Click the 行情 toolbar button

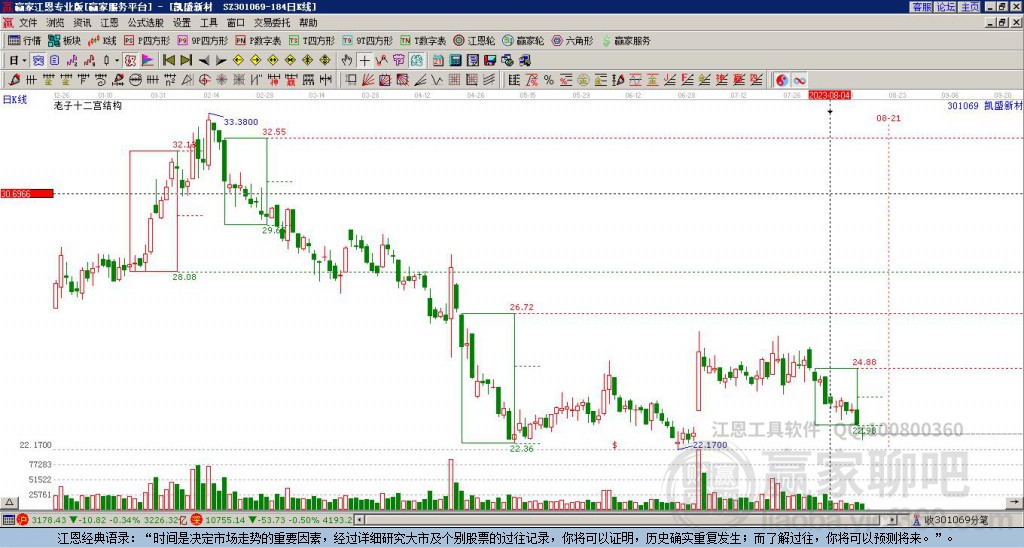[25, 40]
